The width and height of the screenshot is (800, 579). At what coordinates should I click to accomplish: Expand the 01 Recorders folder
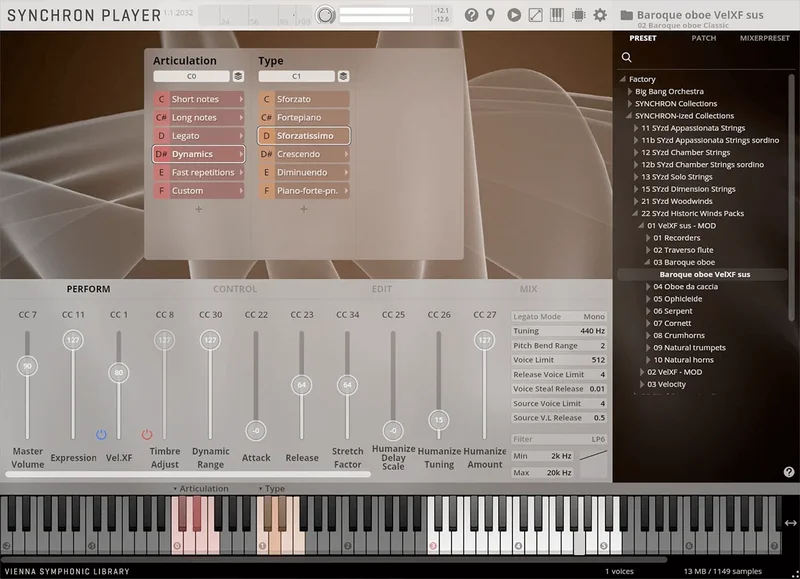648,238
